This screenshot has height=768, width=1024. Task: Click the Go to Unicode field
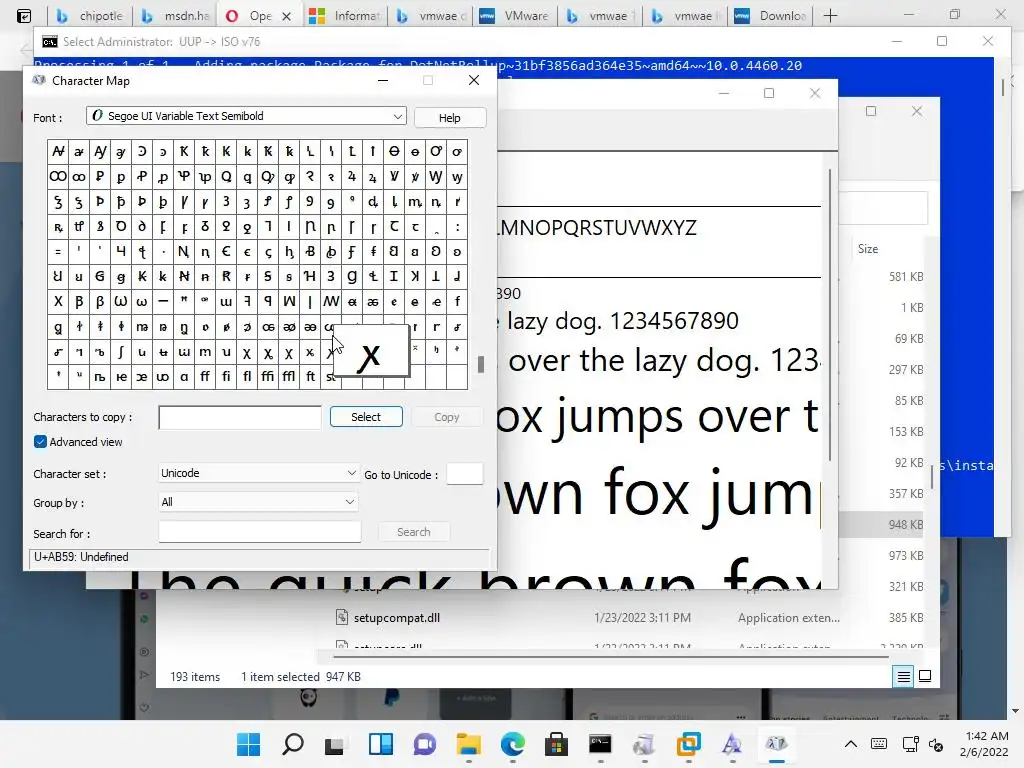point(464,473)
